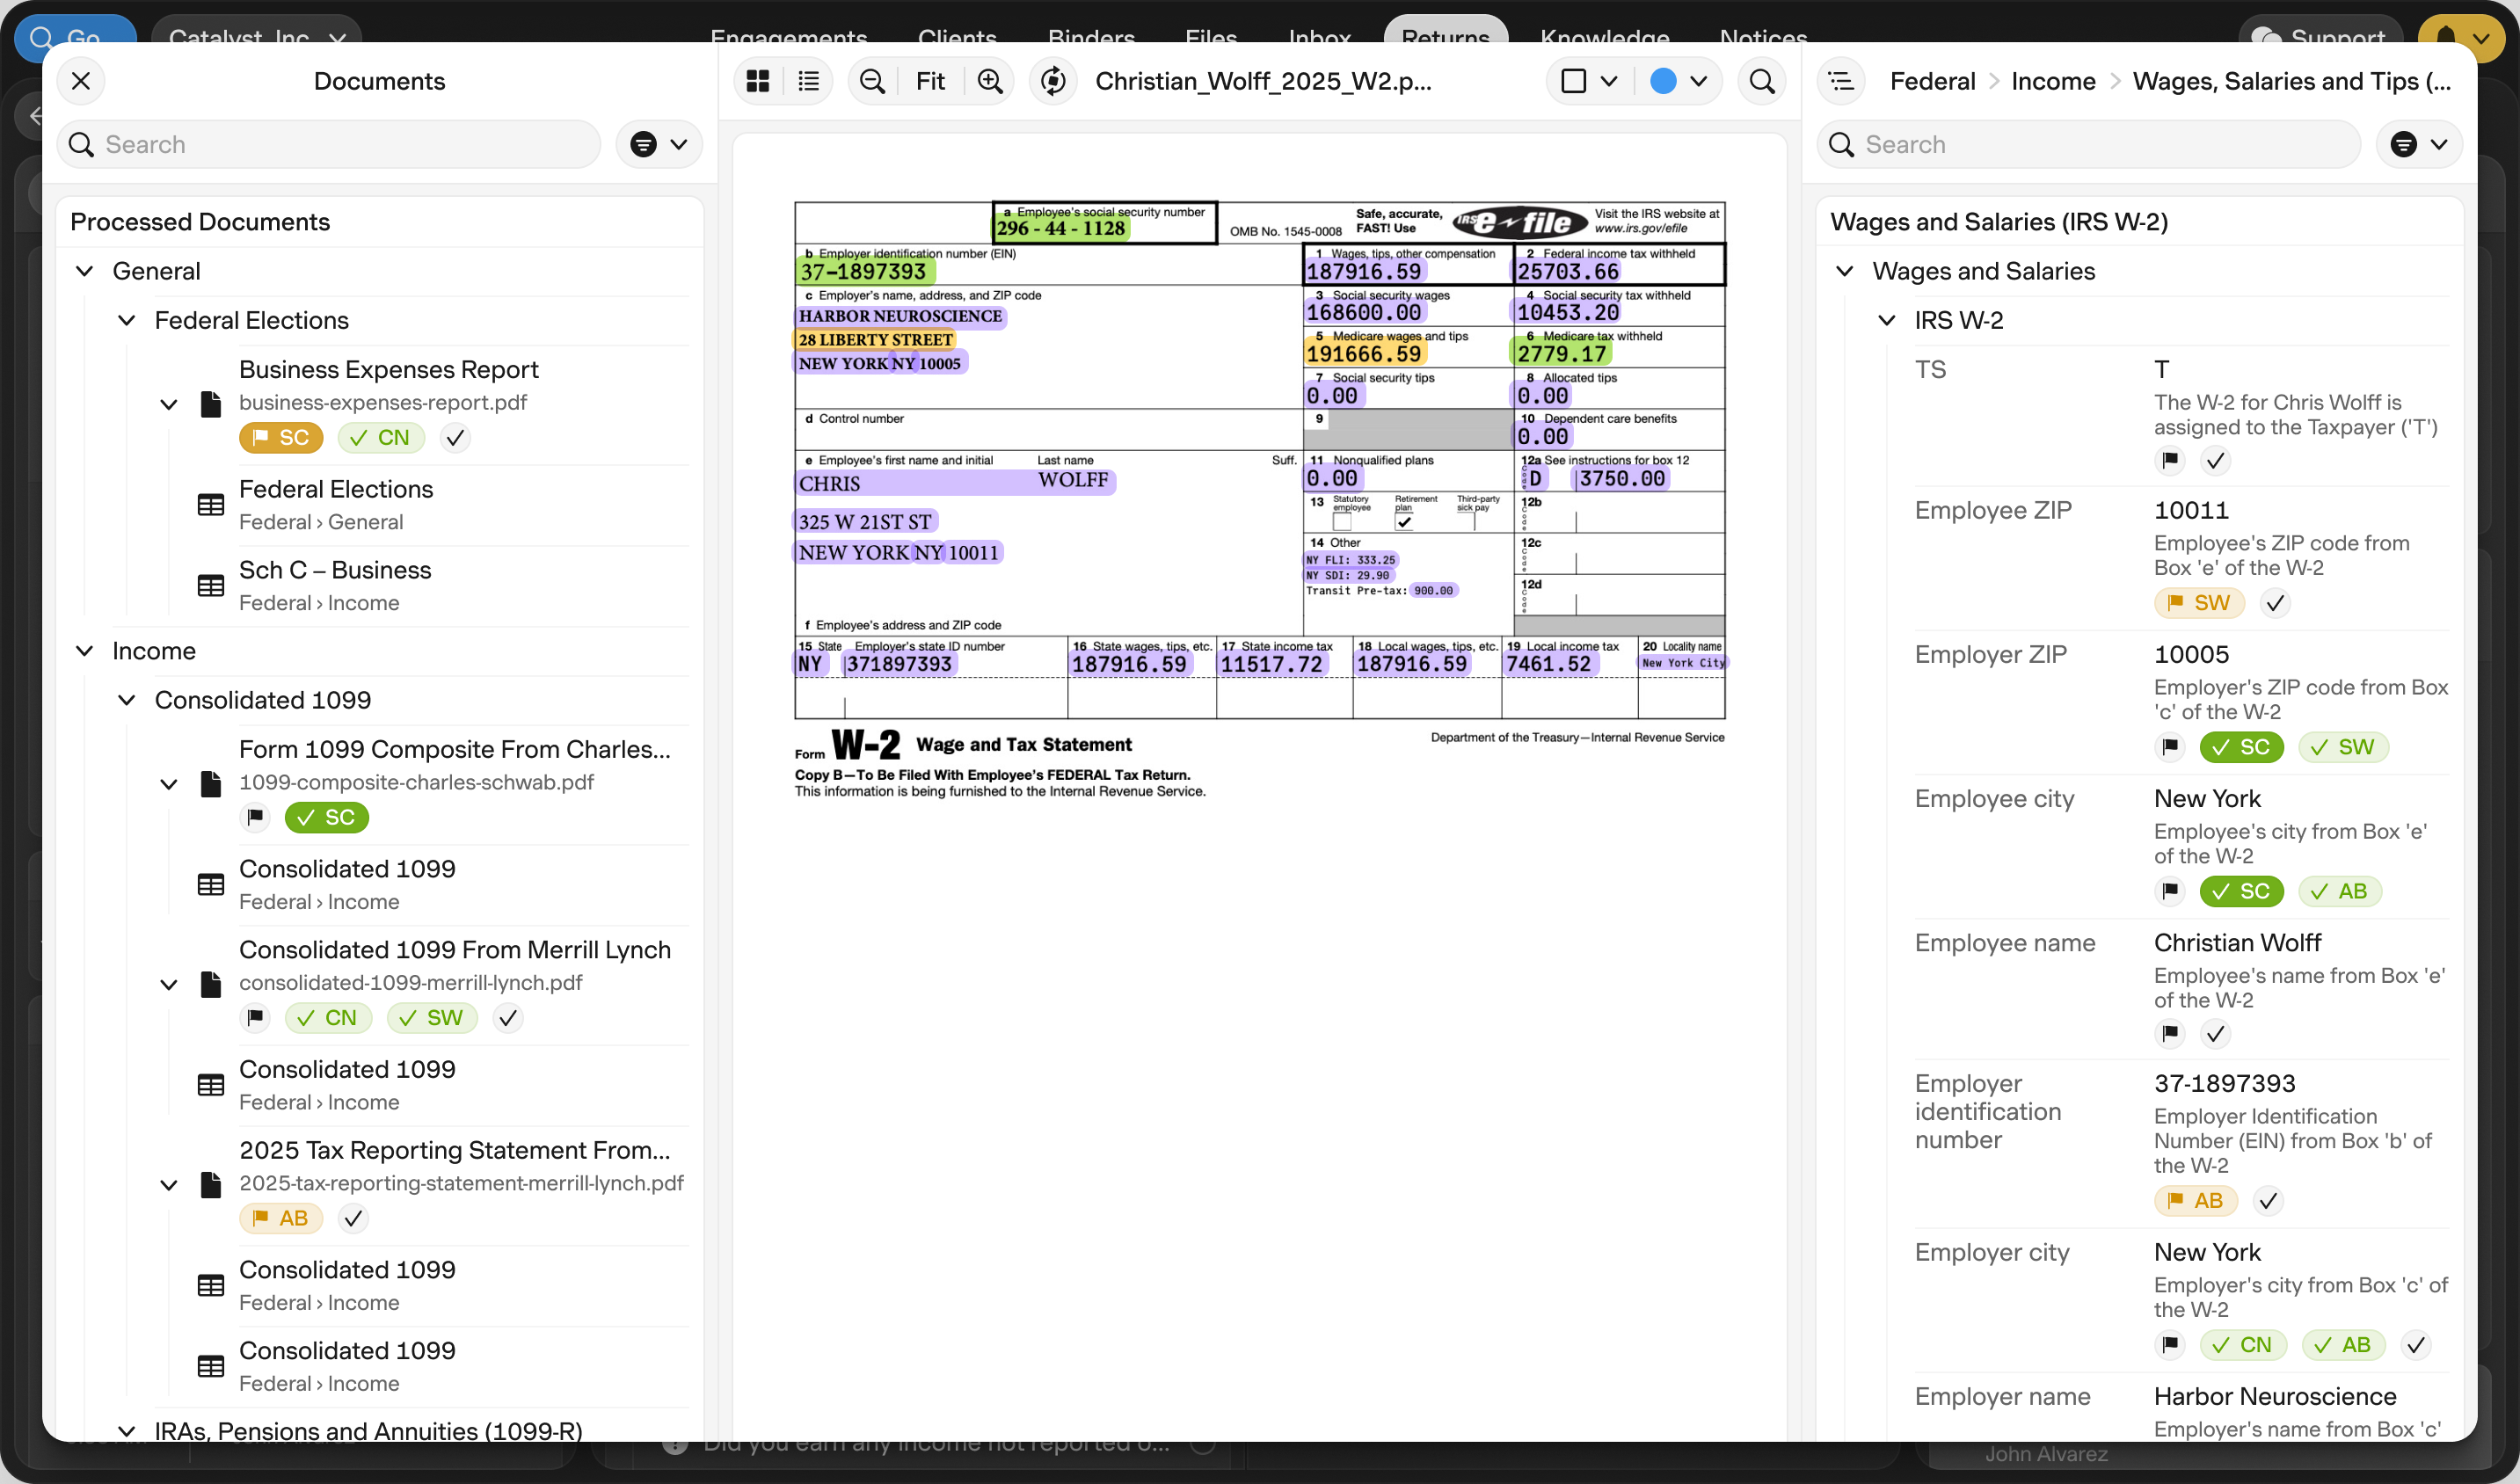Zoom in the W-2 document
2520x1484 pixels.
[x=990, y=81]
